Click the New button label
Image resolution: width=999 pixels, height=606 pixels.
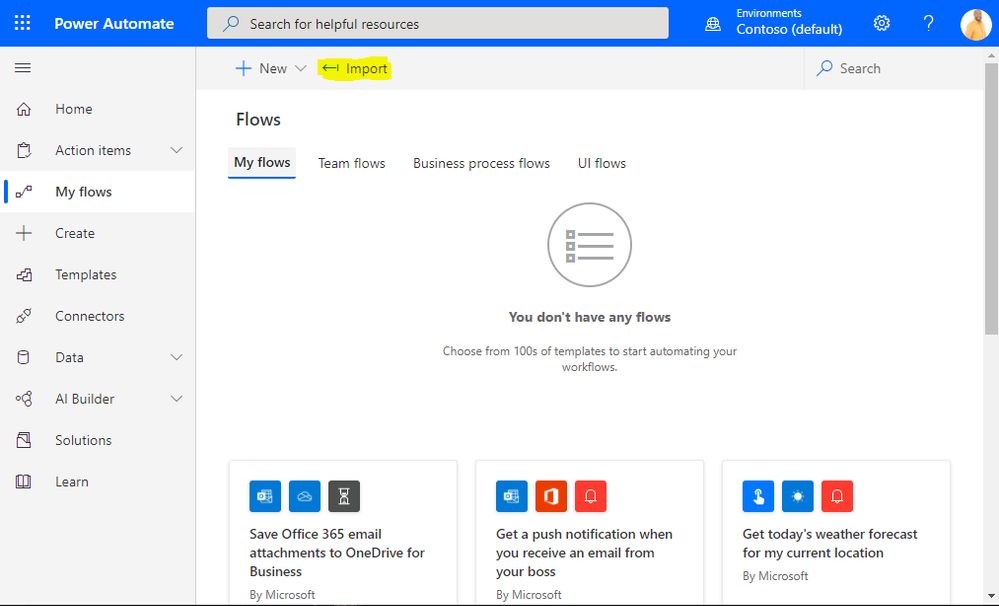coord(273,68)
